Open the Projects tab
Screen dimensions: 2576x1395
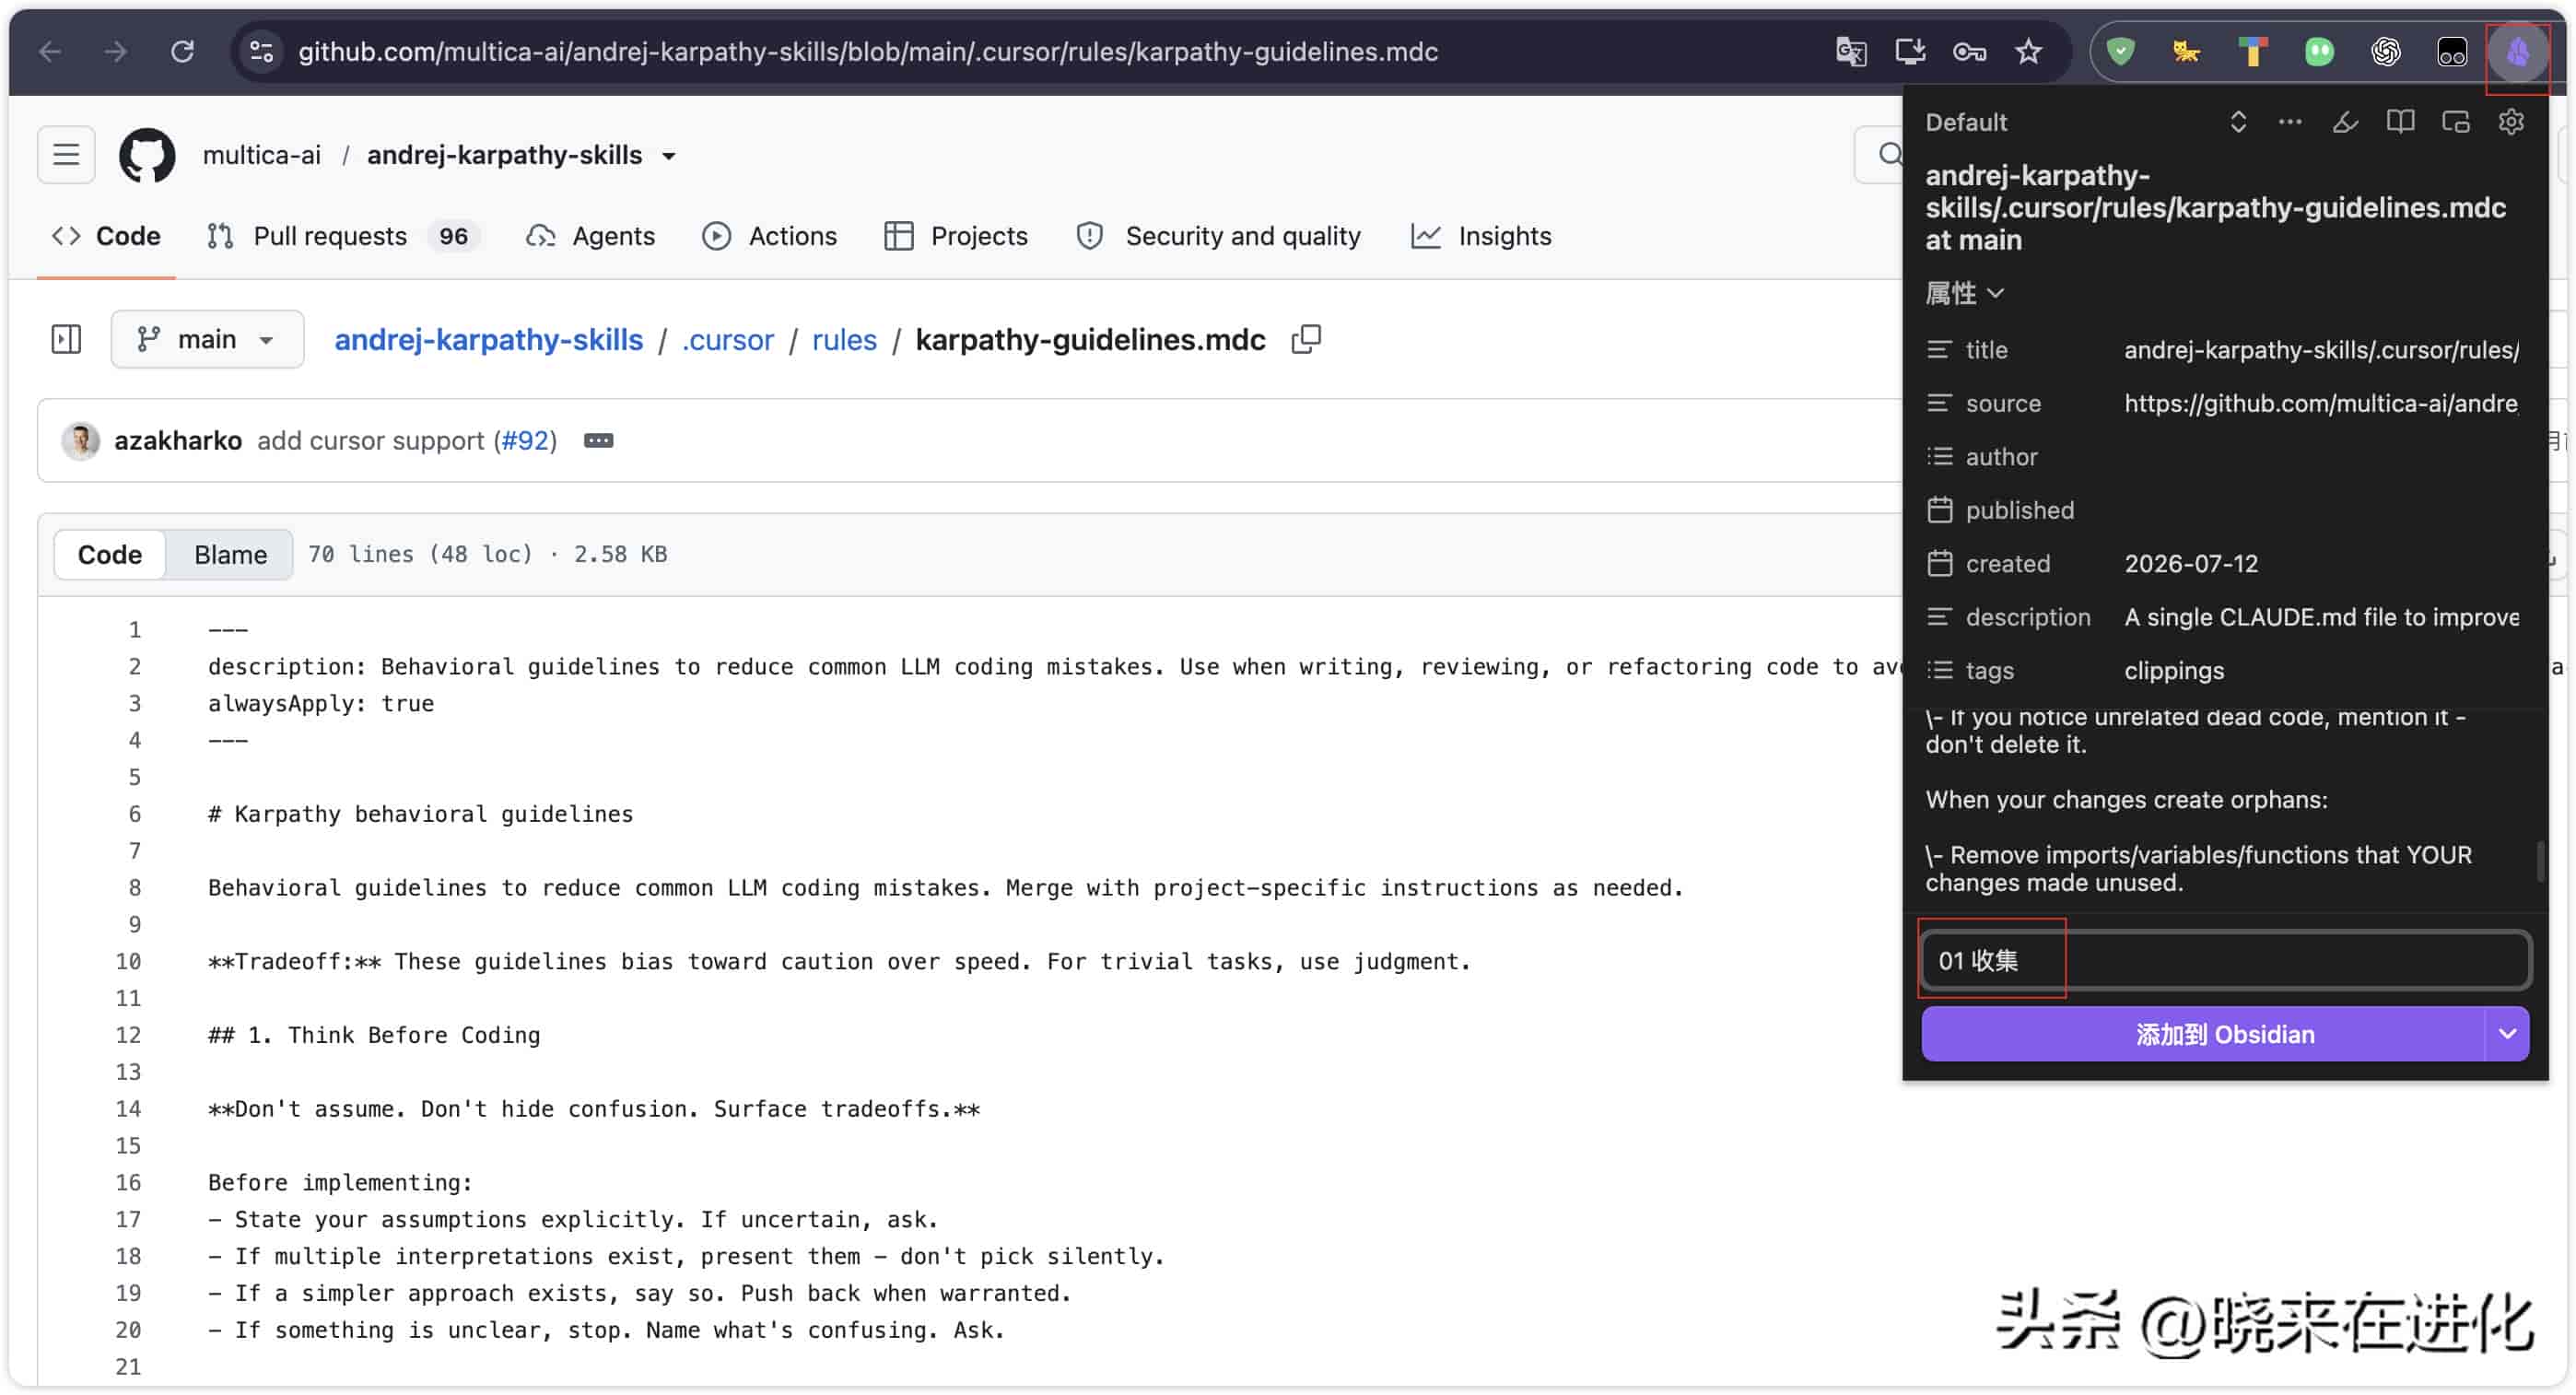pyautogui.click(x=956, y=236)
